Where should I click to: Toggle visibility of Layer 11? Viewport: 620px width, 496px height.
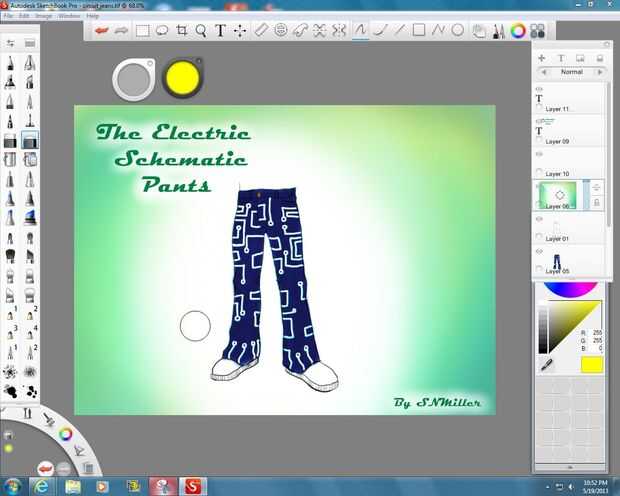click(x=539, y=89)
